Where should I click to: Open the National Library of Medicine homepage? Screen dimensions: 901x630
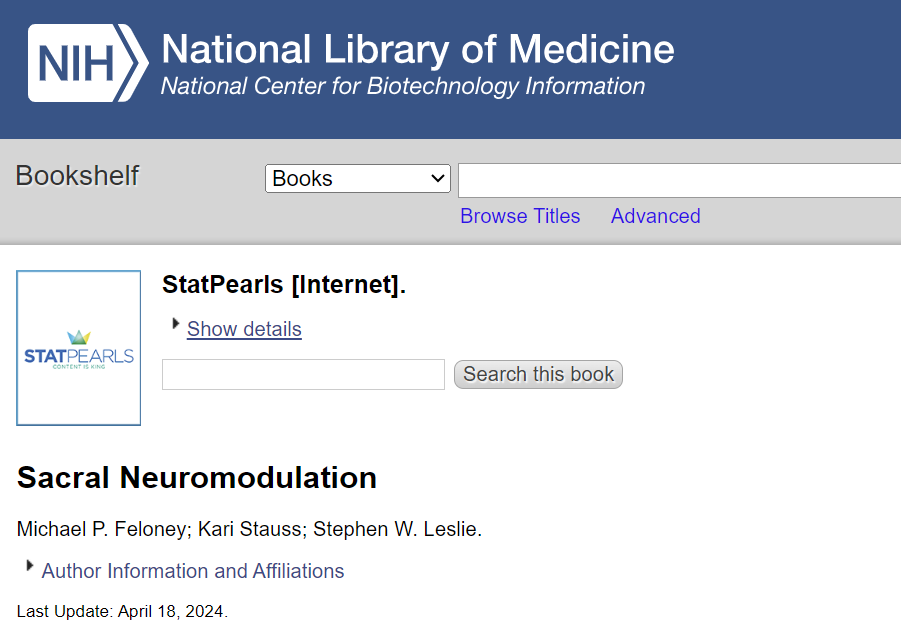417,49
